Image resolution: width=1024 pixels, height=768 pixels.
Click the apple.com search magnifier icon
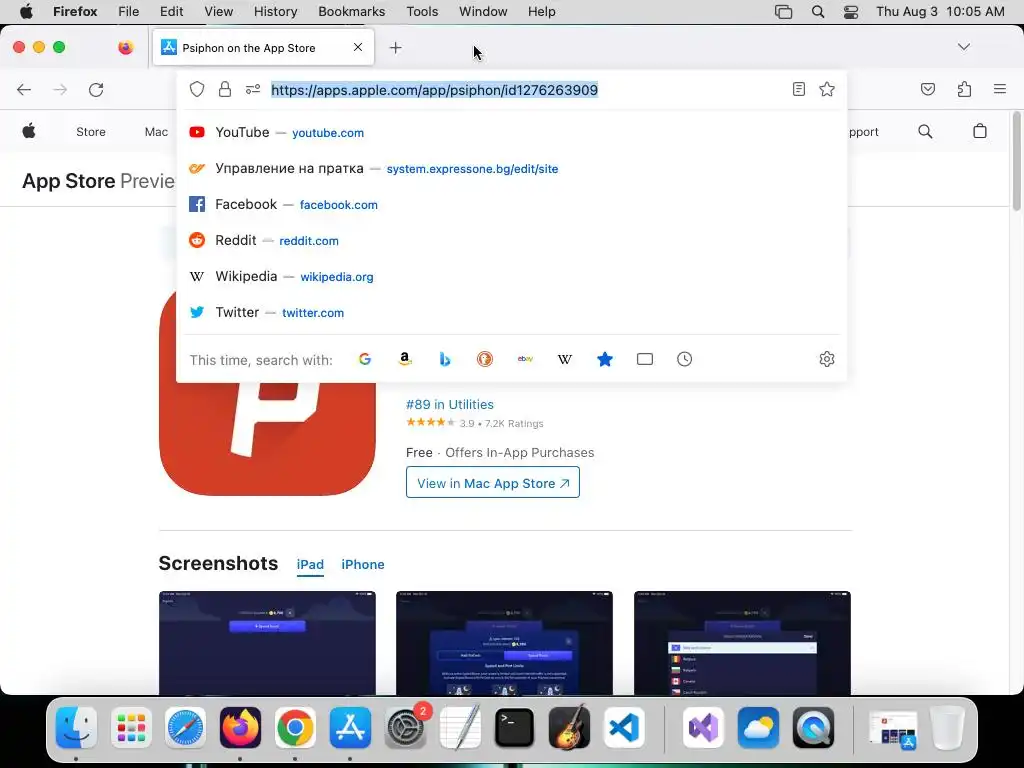tap(925, 131)
